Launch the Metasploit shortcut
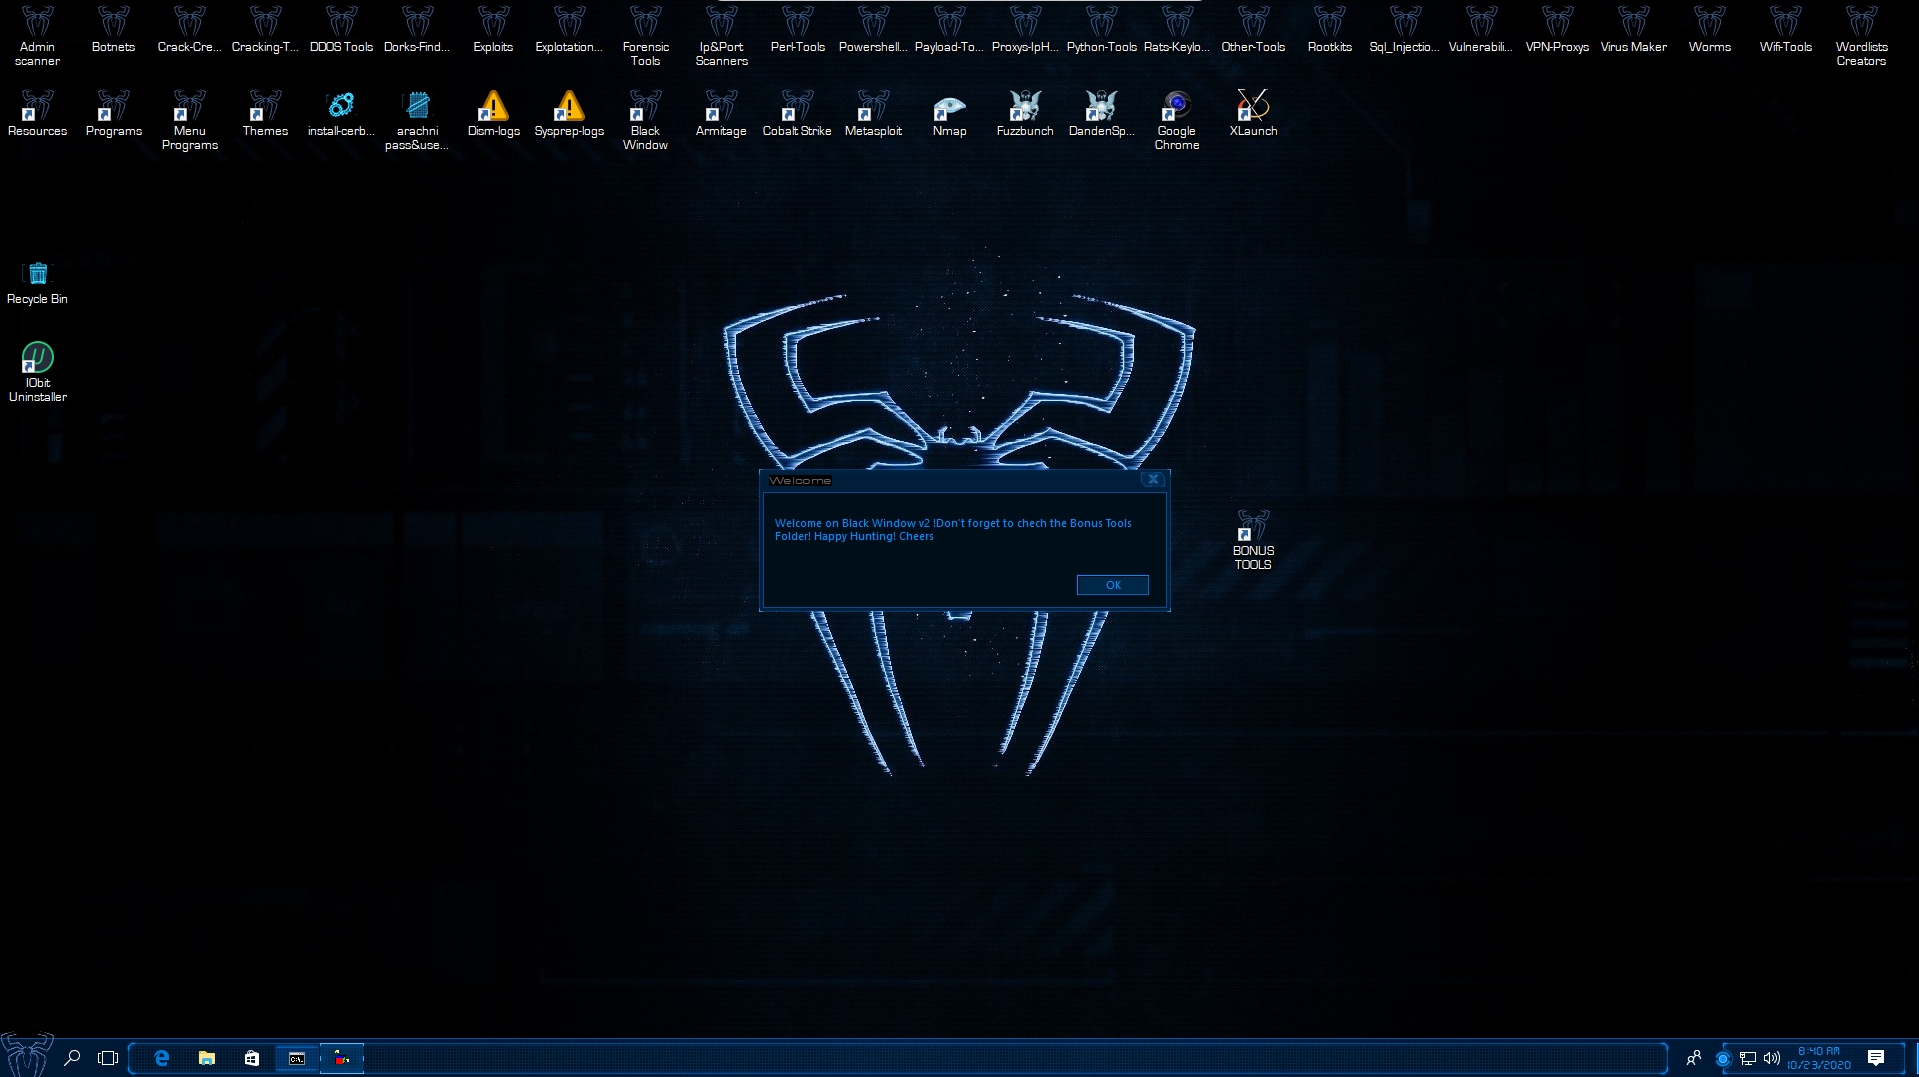 [873, 114]
